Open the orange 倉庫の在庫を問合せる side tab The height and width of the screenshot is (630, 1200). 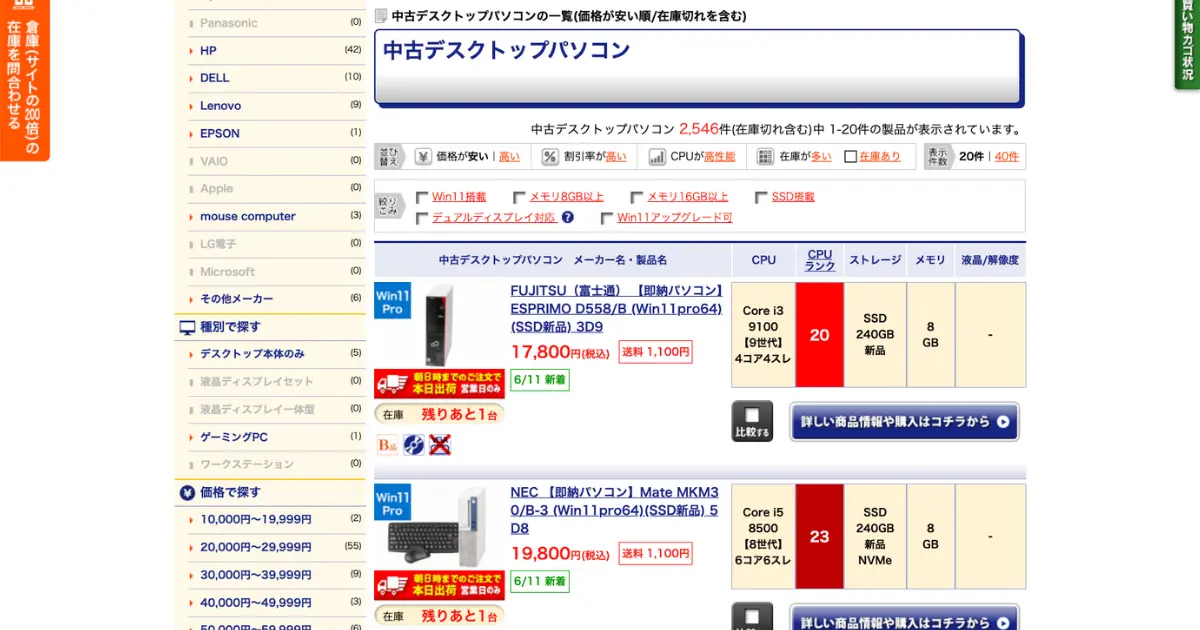coord(24,80)
